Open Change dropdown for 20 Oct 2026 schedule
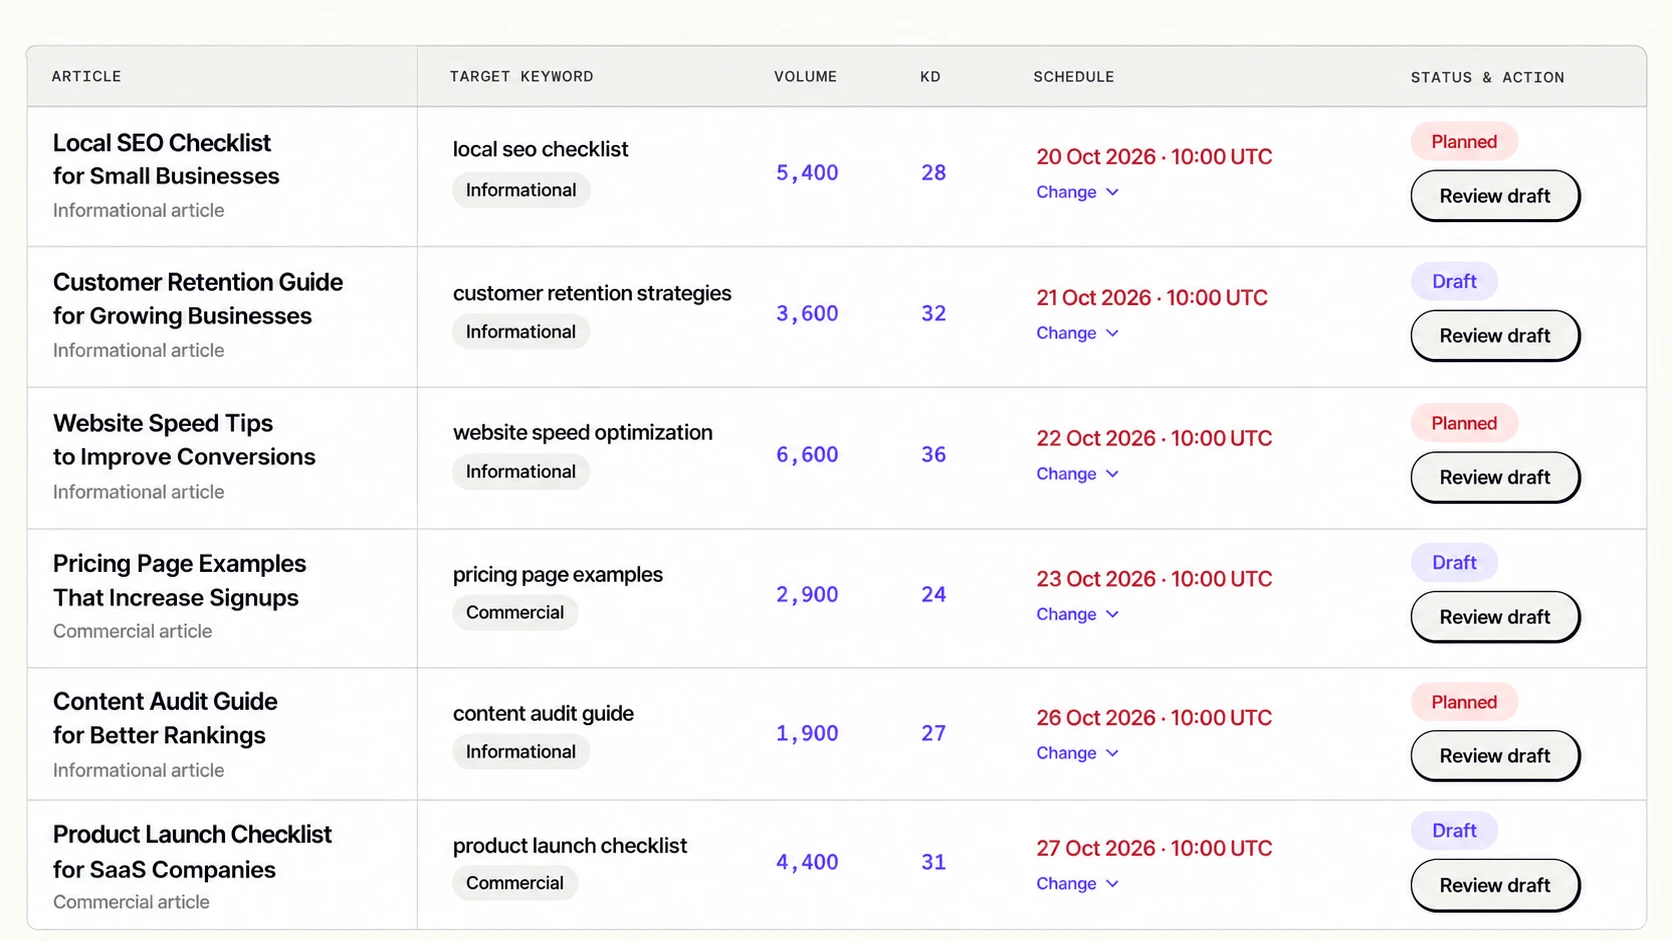 click(x=1077, y=192)
